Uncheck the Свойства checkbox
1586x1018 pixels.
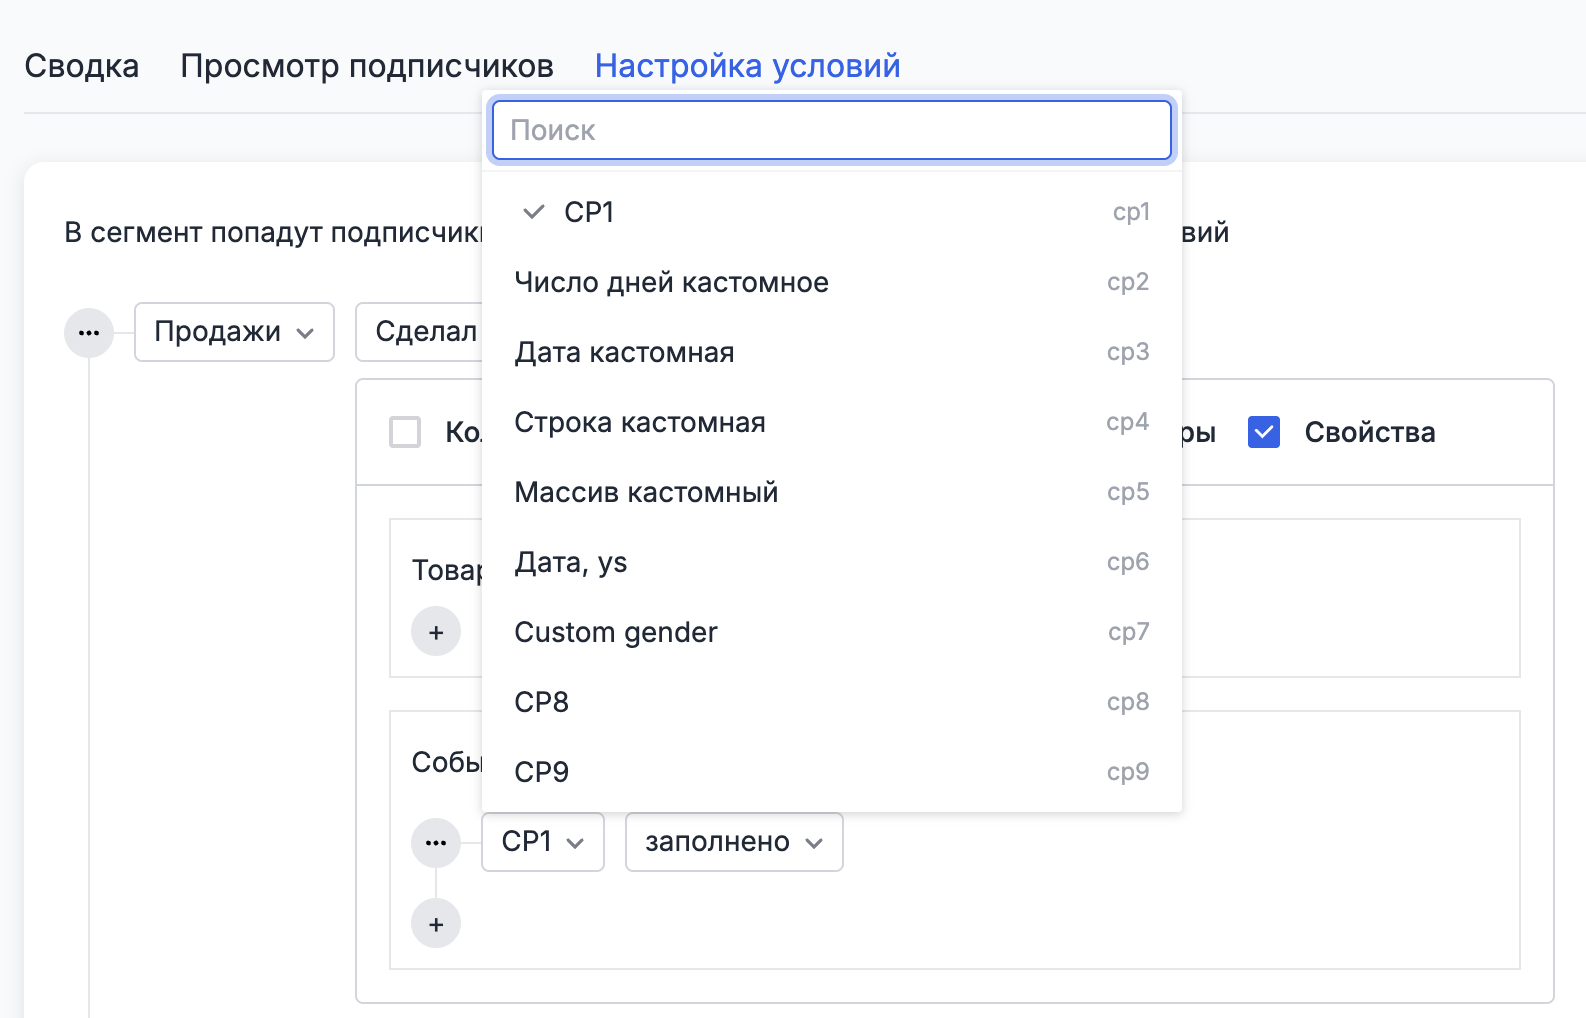click(1264, 432)
